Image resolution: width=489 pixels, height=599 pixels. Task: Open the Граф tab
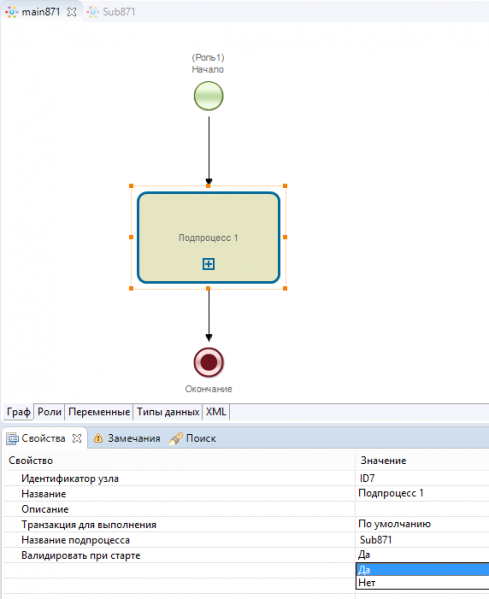(x=18, y=412)
